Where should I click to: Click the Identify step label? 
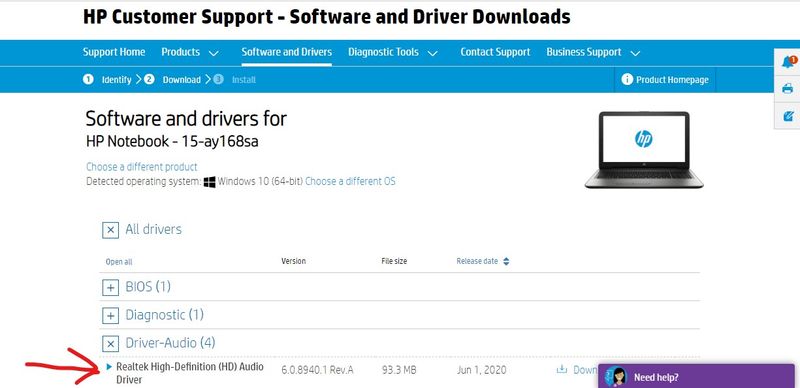(x=116, y=80)
